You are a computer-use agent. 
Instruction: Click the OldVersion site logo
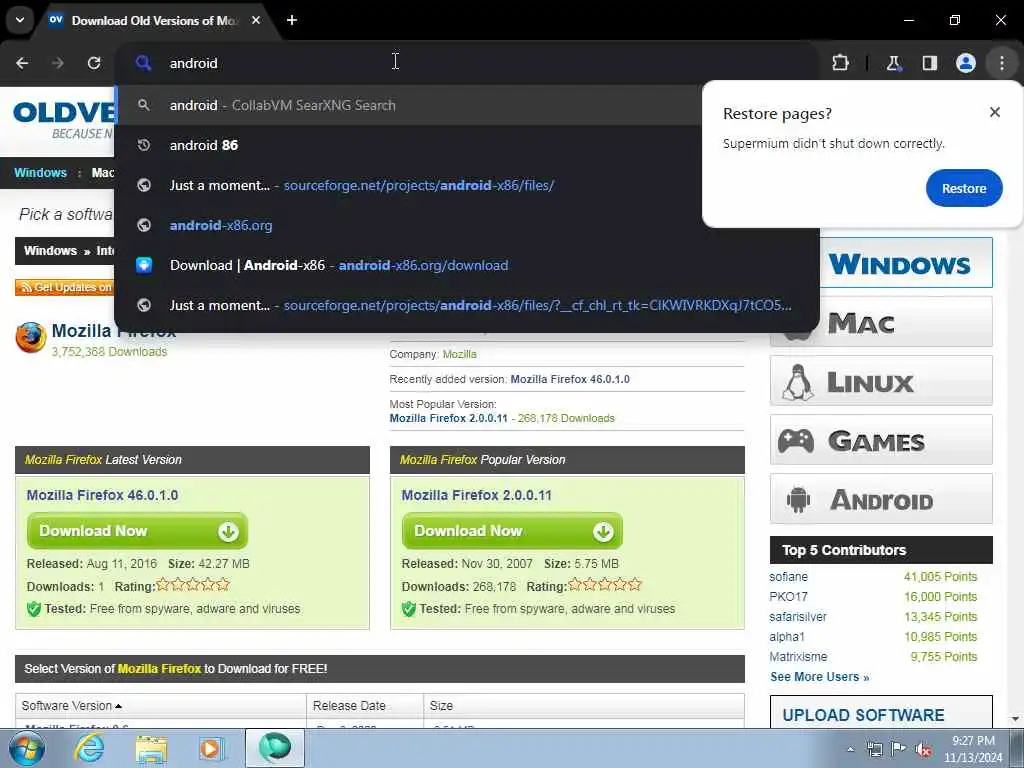pos(64,119)
